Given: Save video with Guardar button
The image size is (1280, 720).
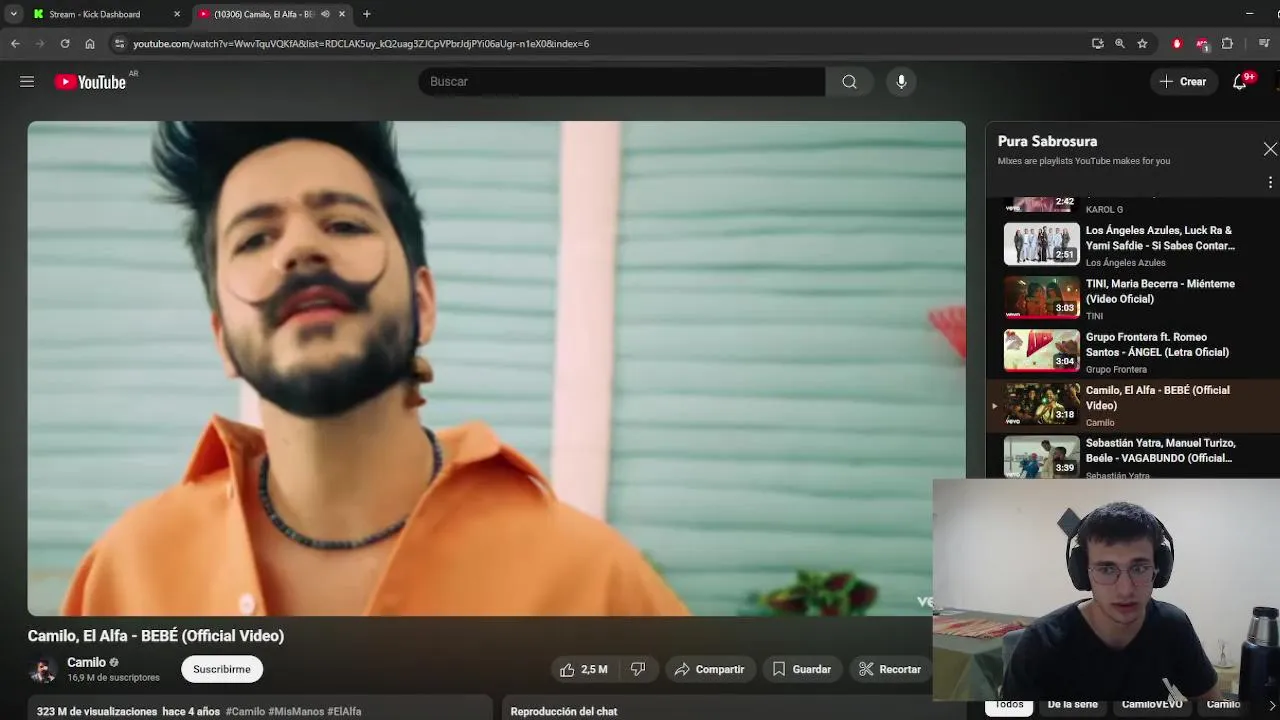Looking at the screenshot, I should tap(801, 669).
